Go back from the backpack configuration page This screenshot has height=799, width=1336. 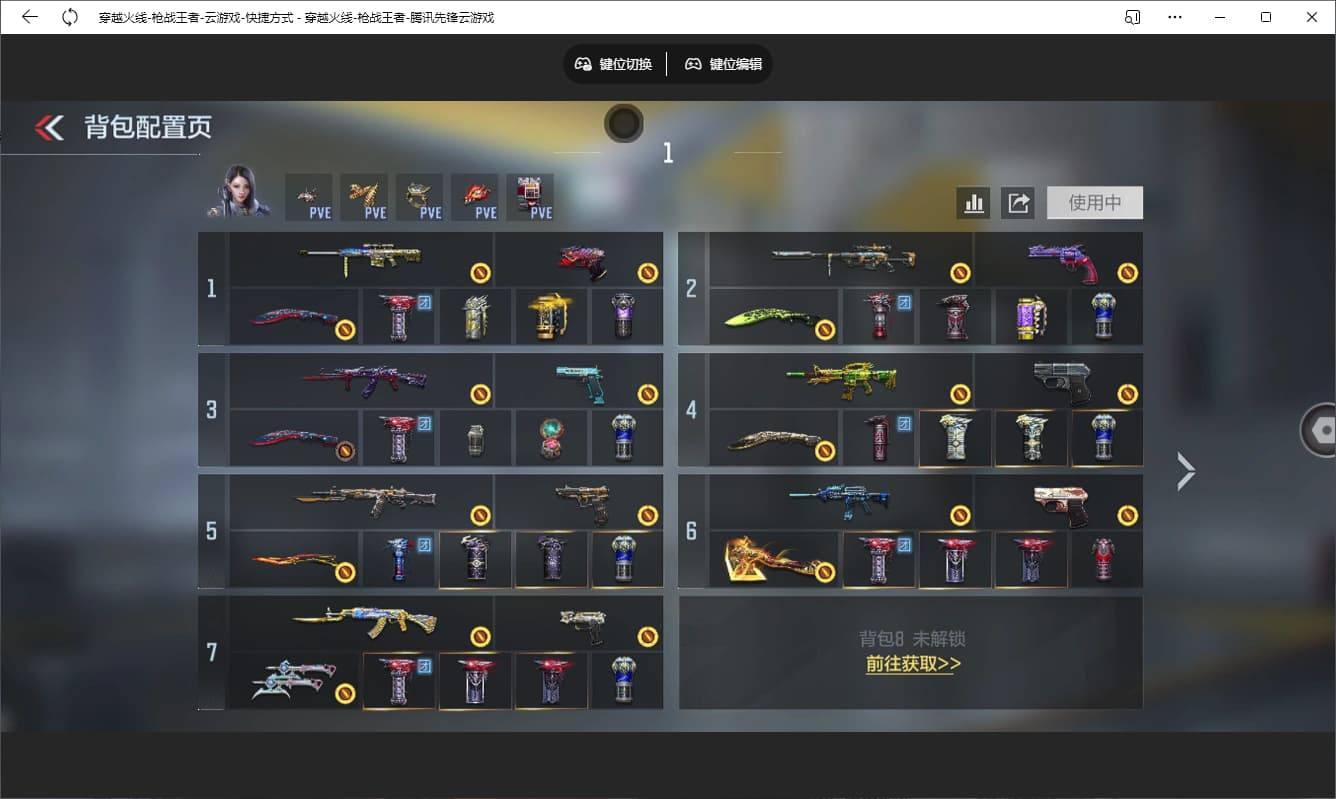point(49,127)
